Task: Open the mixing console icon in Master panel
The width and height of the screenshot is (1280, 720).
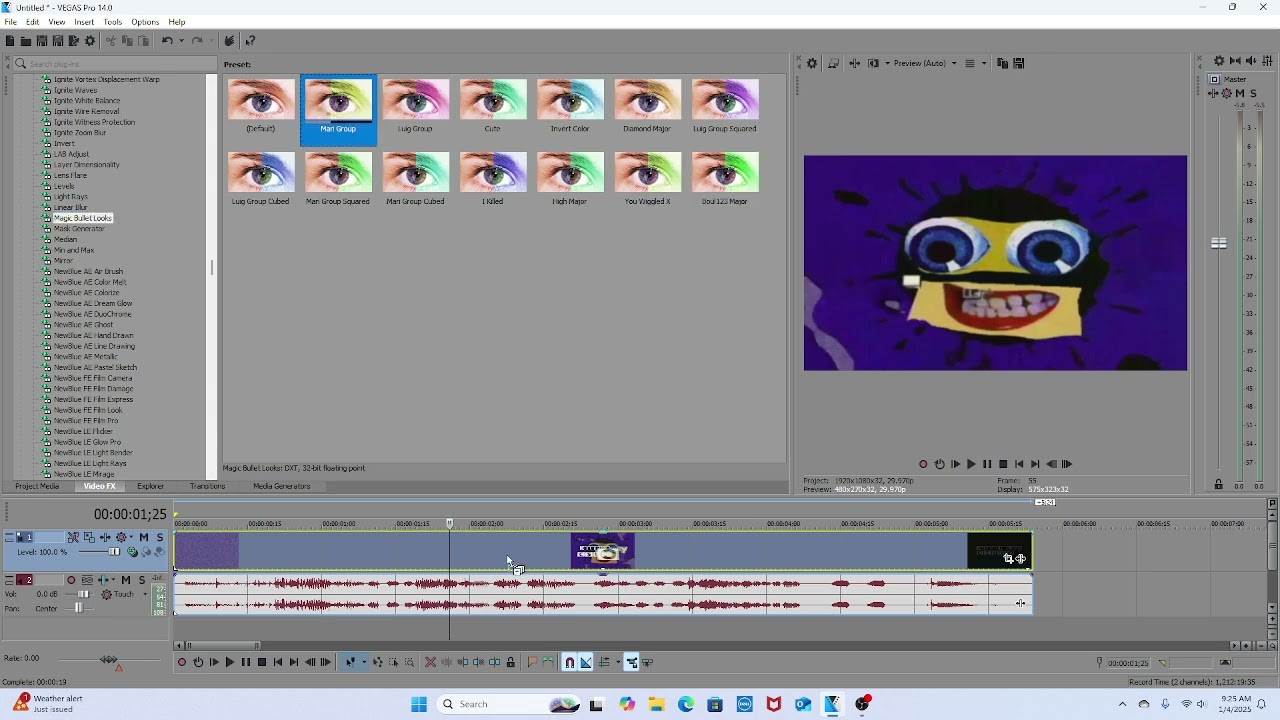Action: click(1267, 62)
